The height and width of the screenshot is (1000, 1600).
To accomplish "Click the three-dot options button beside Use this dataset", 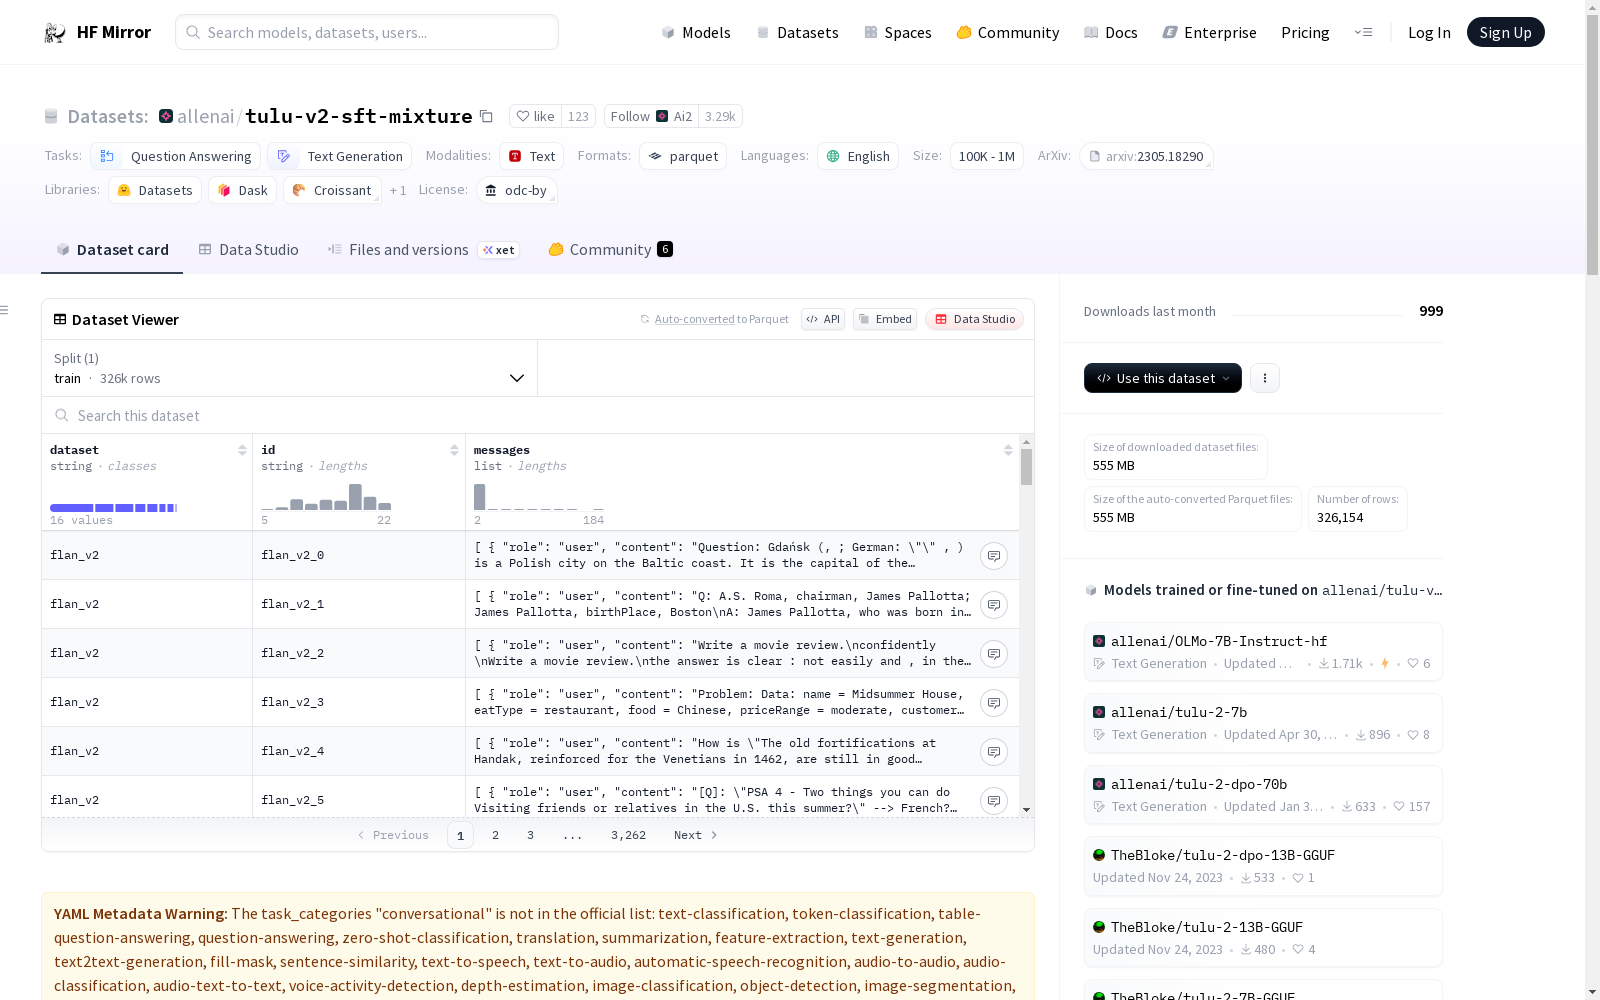I will (1265, 378).
